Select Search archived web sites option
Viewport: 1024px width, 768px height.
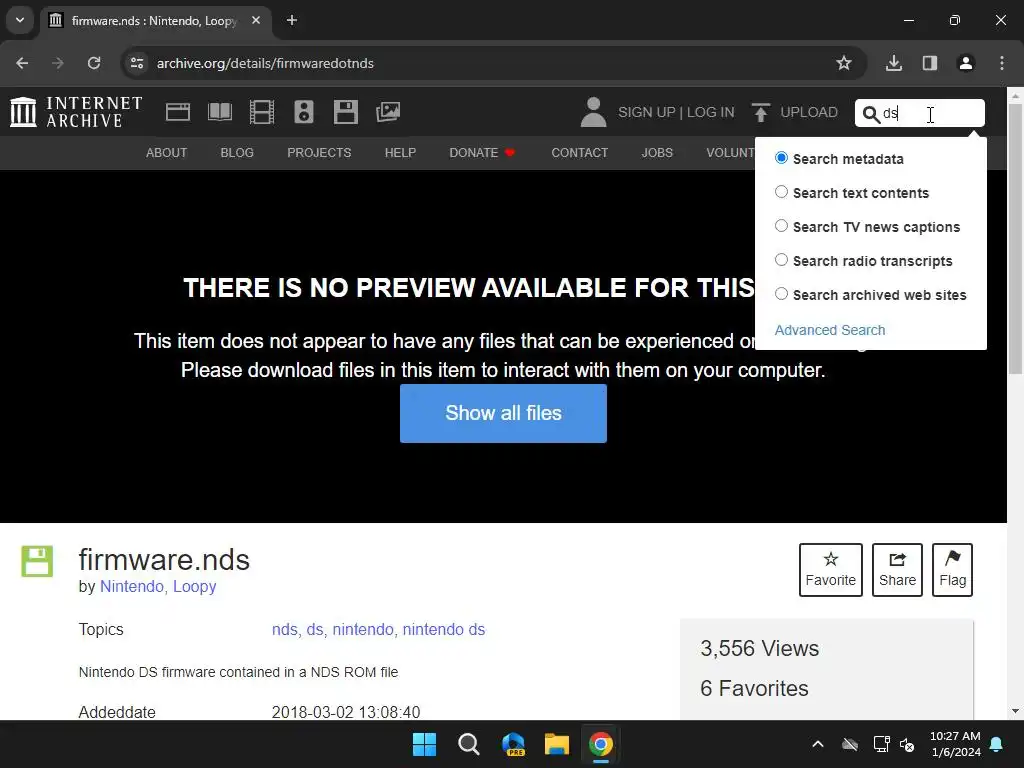point(781,294)
